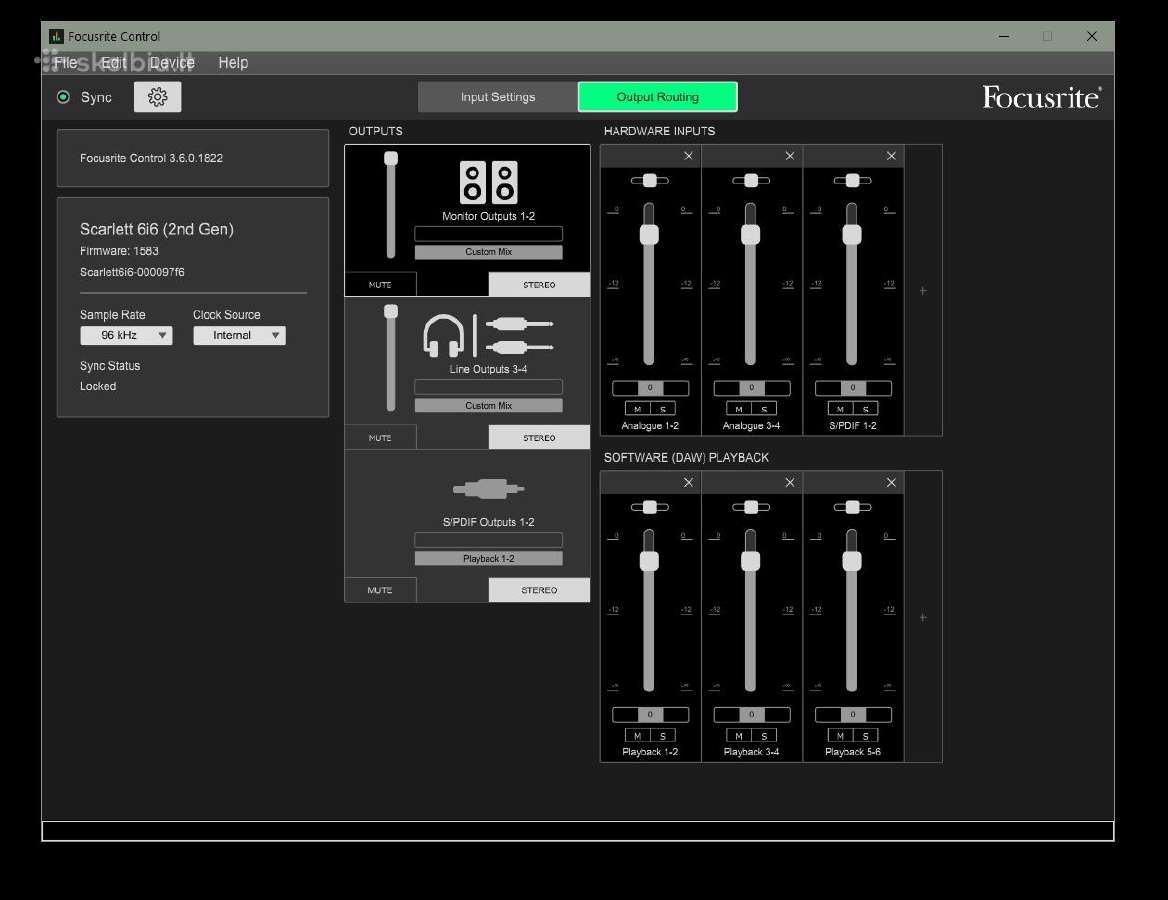Open the Sample Rate 96 kHz dropdown
1168x900 pixels.
coord(126,335)
